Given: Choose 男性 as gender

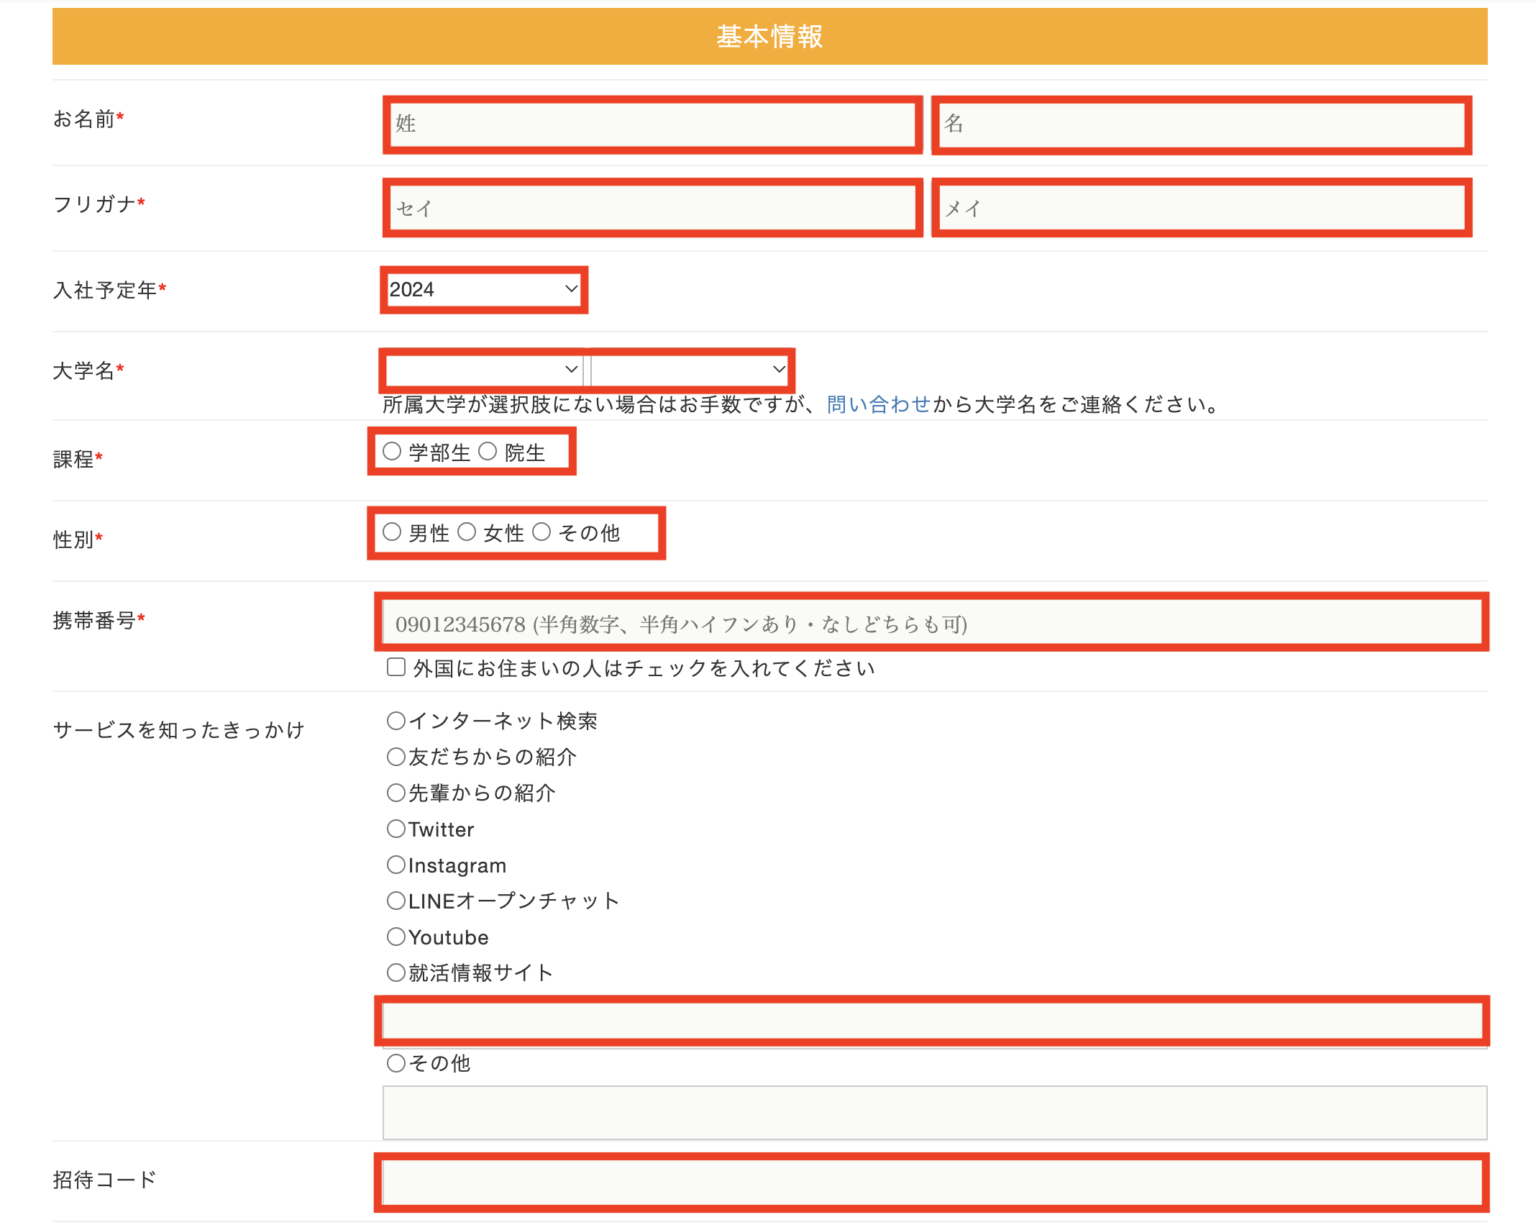Looking at the screenshot, I should [x=392, y=532].
